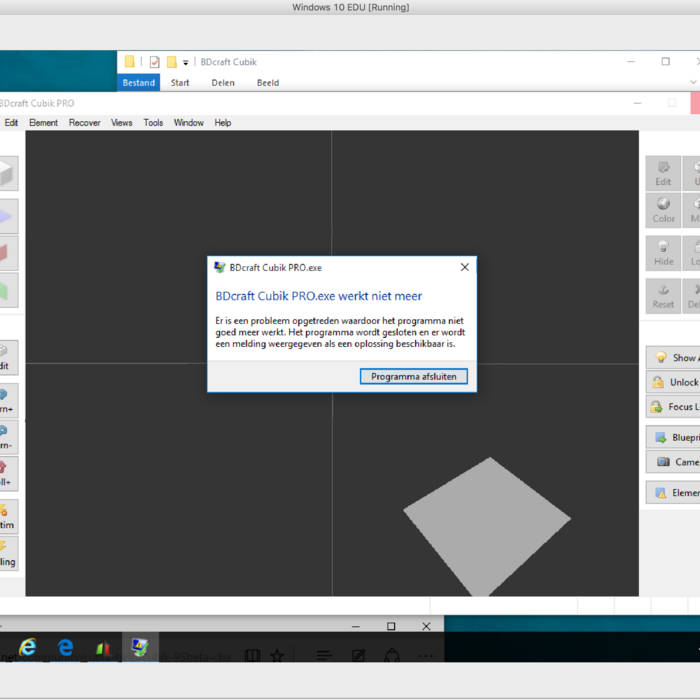This screenshot has width=700, height=700.
Task: Minimize the bottom background window
Action: pos(356,626)
